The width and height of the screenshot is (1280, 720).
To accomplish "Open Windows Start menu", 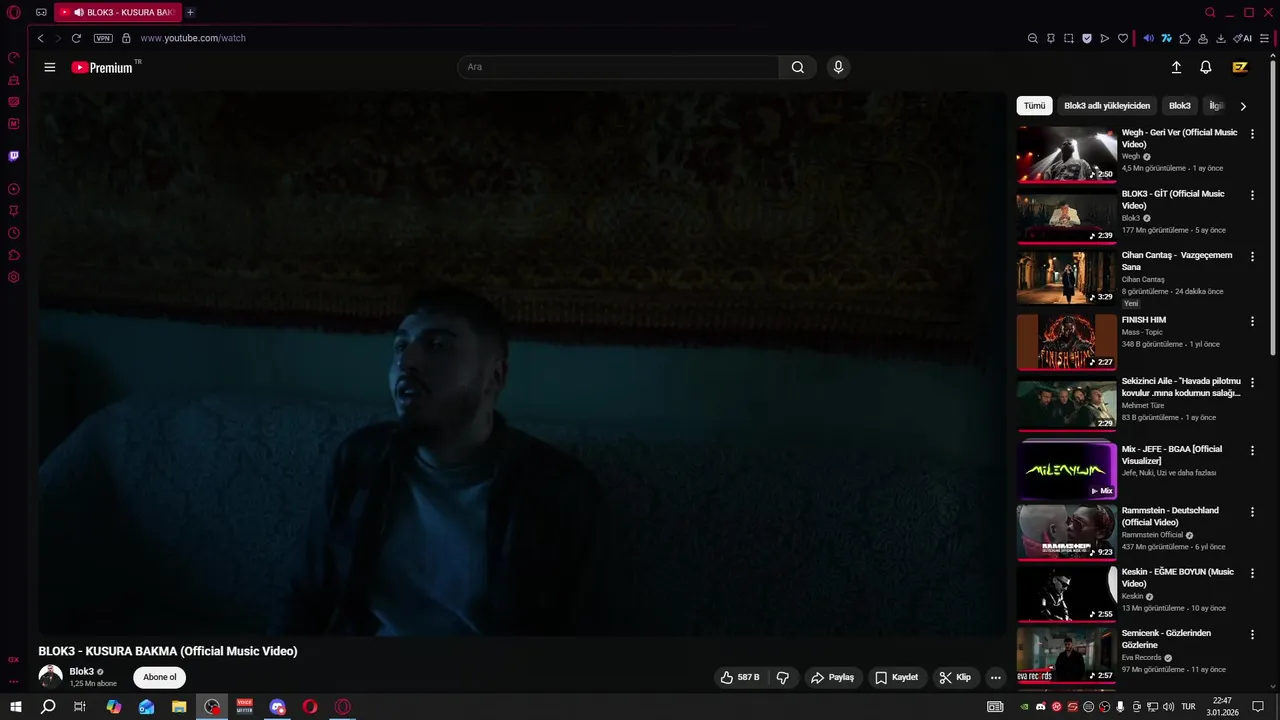I will pos(16,706).
